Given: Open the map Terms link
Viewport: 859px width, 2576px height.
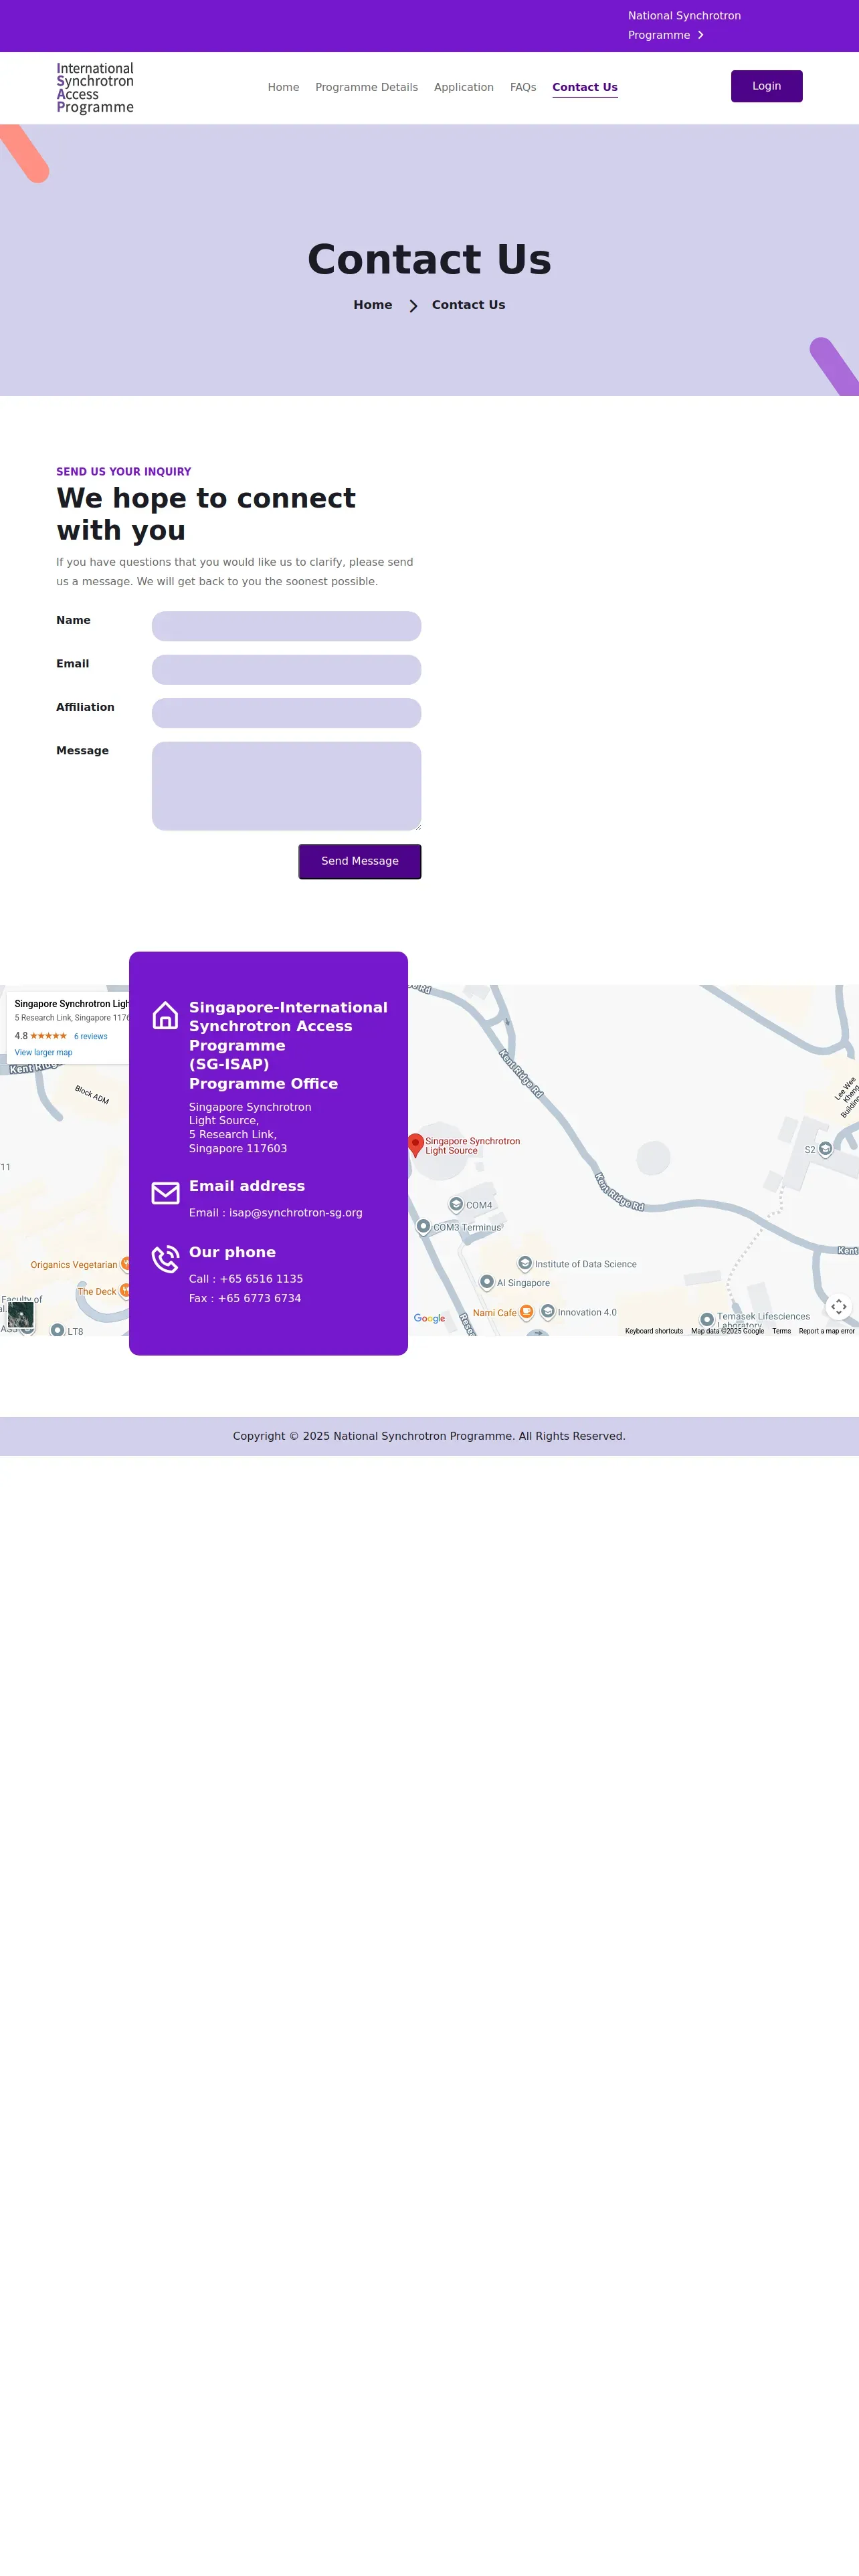Looking at the screenshot, I should click(781, 1331).
